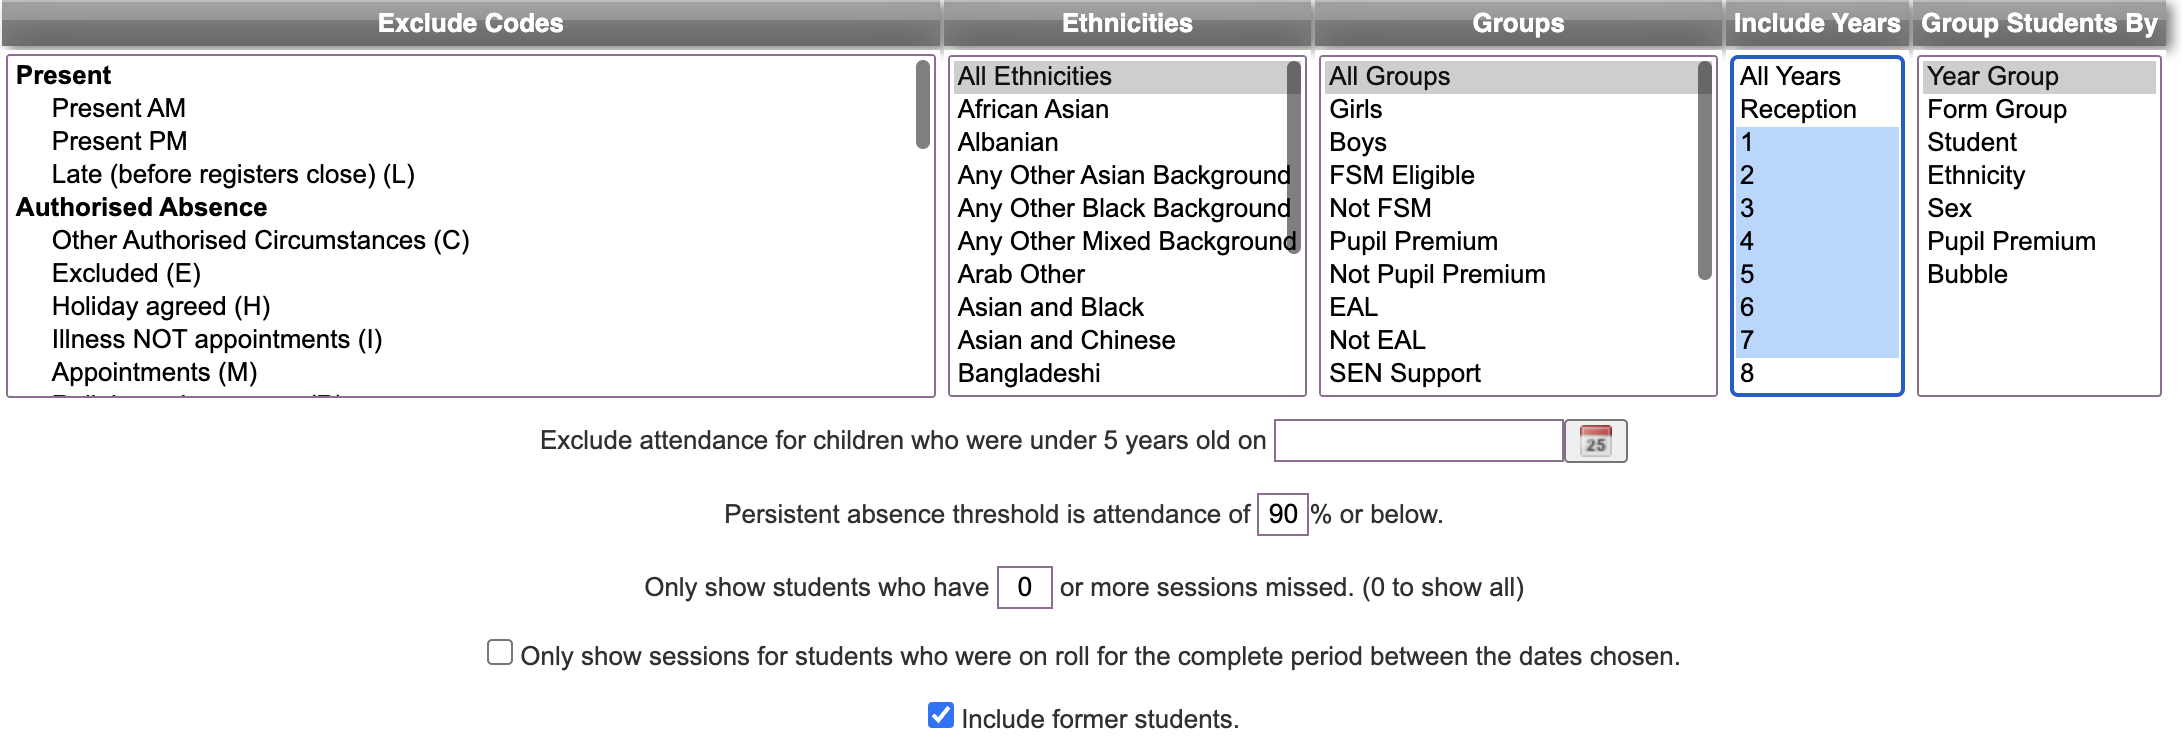Select Reception in Include Years list

point(1798,109)
